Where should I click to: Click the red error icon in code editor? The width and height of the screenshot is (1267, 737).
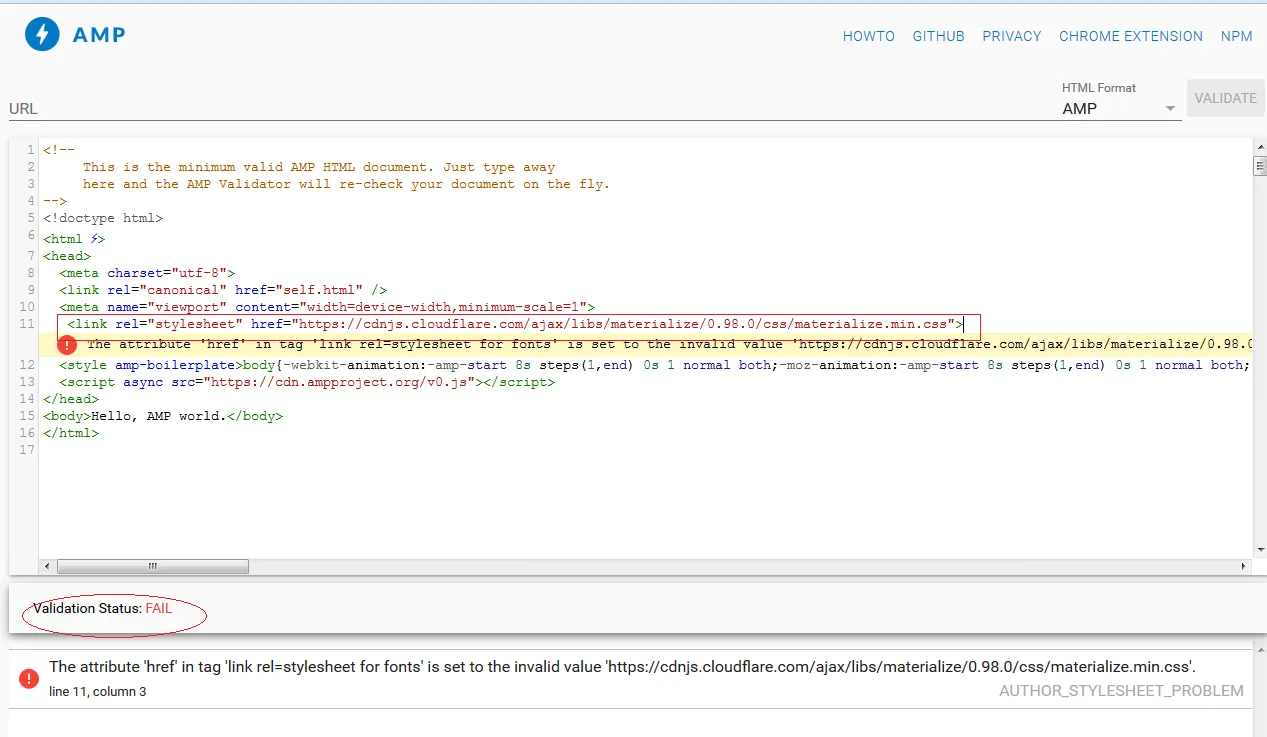point(67,345)
